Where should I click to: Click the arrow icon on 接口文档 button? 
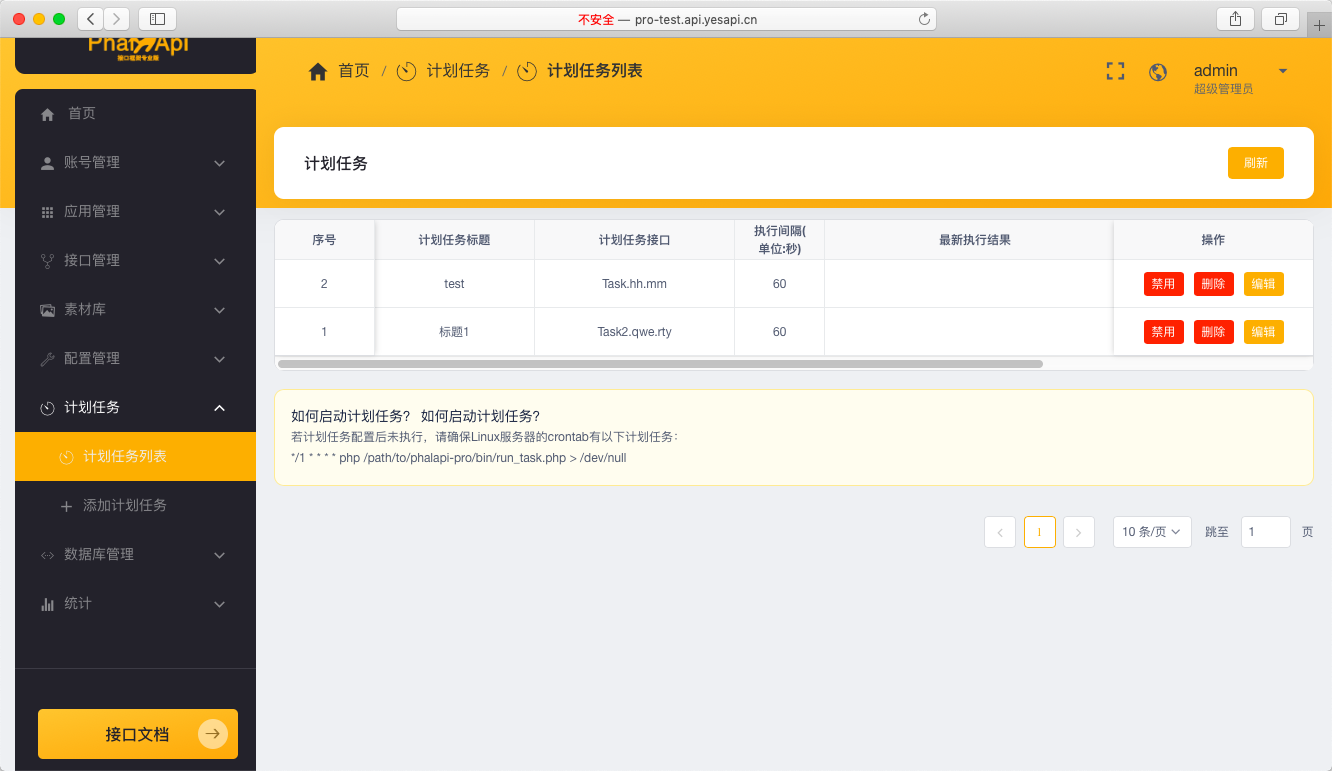click(212, 734)
